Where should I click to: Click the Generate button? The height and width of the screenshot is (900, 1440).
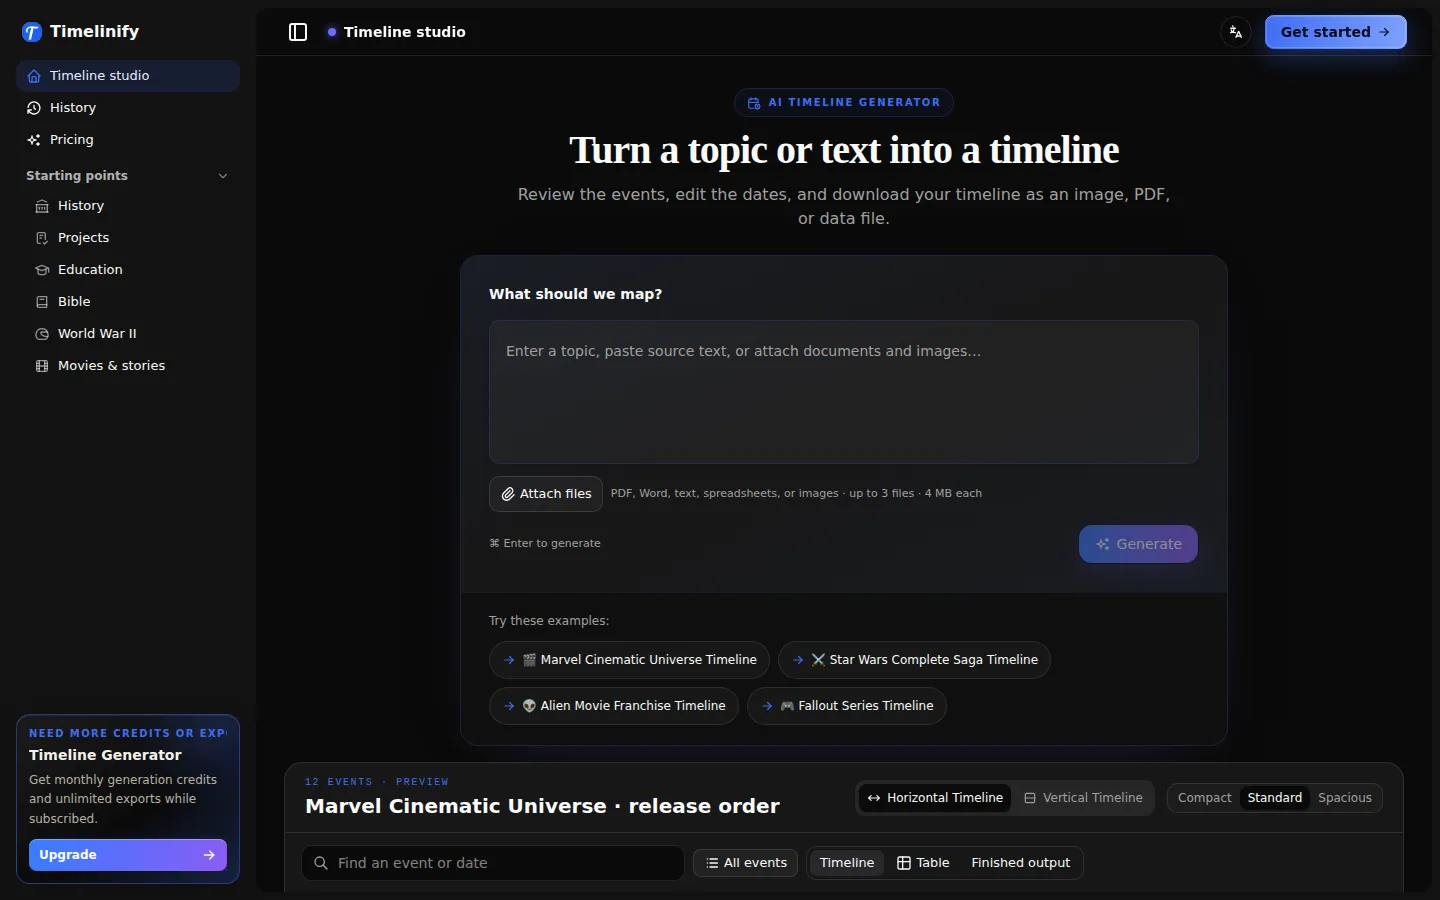click(x=1138, y=544)
